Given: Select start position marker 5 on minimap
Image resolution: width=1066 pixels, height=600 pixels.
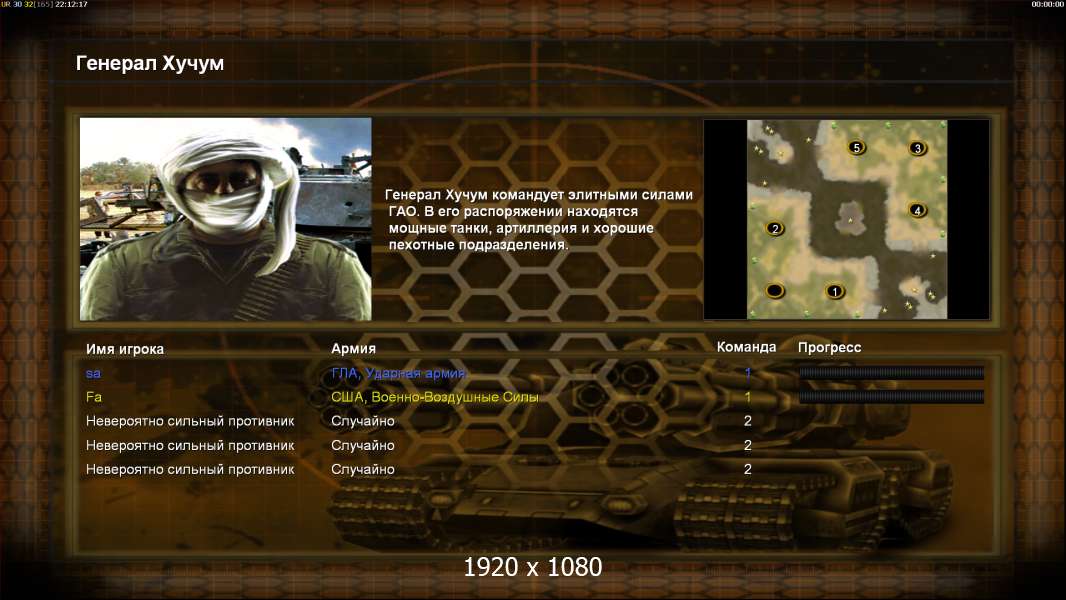Looking at the screenshot, I should pos(857,147).
